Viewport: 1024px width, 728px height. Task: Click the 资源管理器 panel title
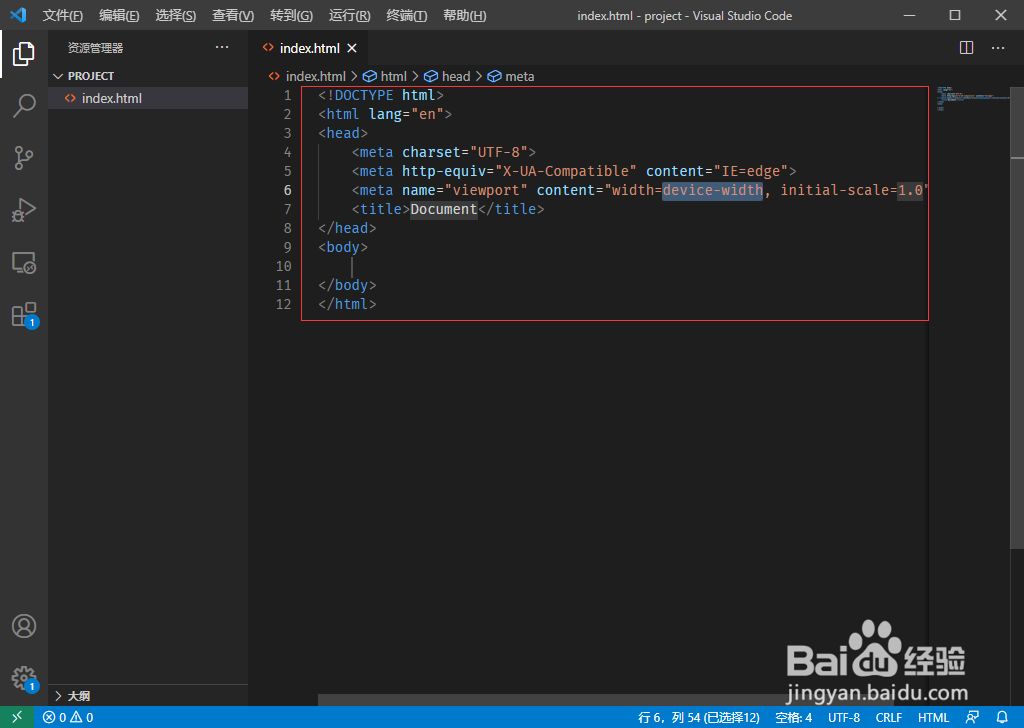(95, 48)
